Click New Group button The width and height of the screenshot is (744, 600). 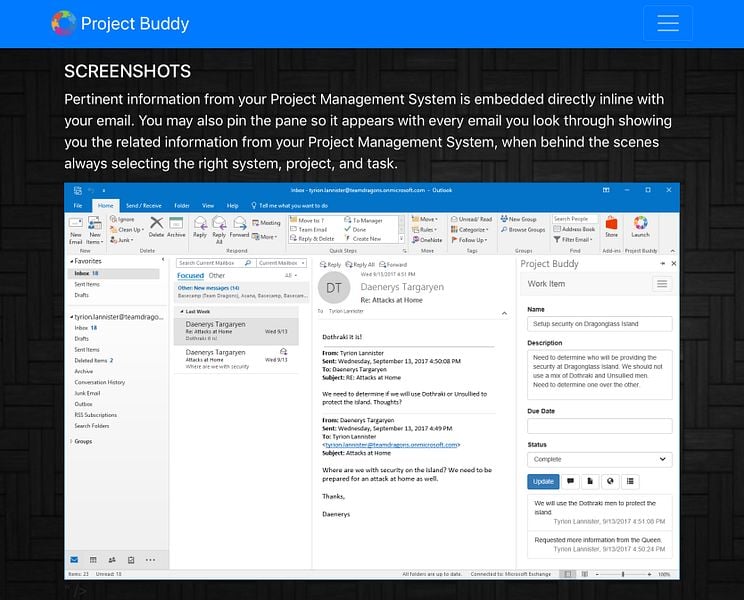518,219
